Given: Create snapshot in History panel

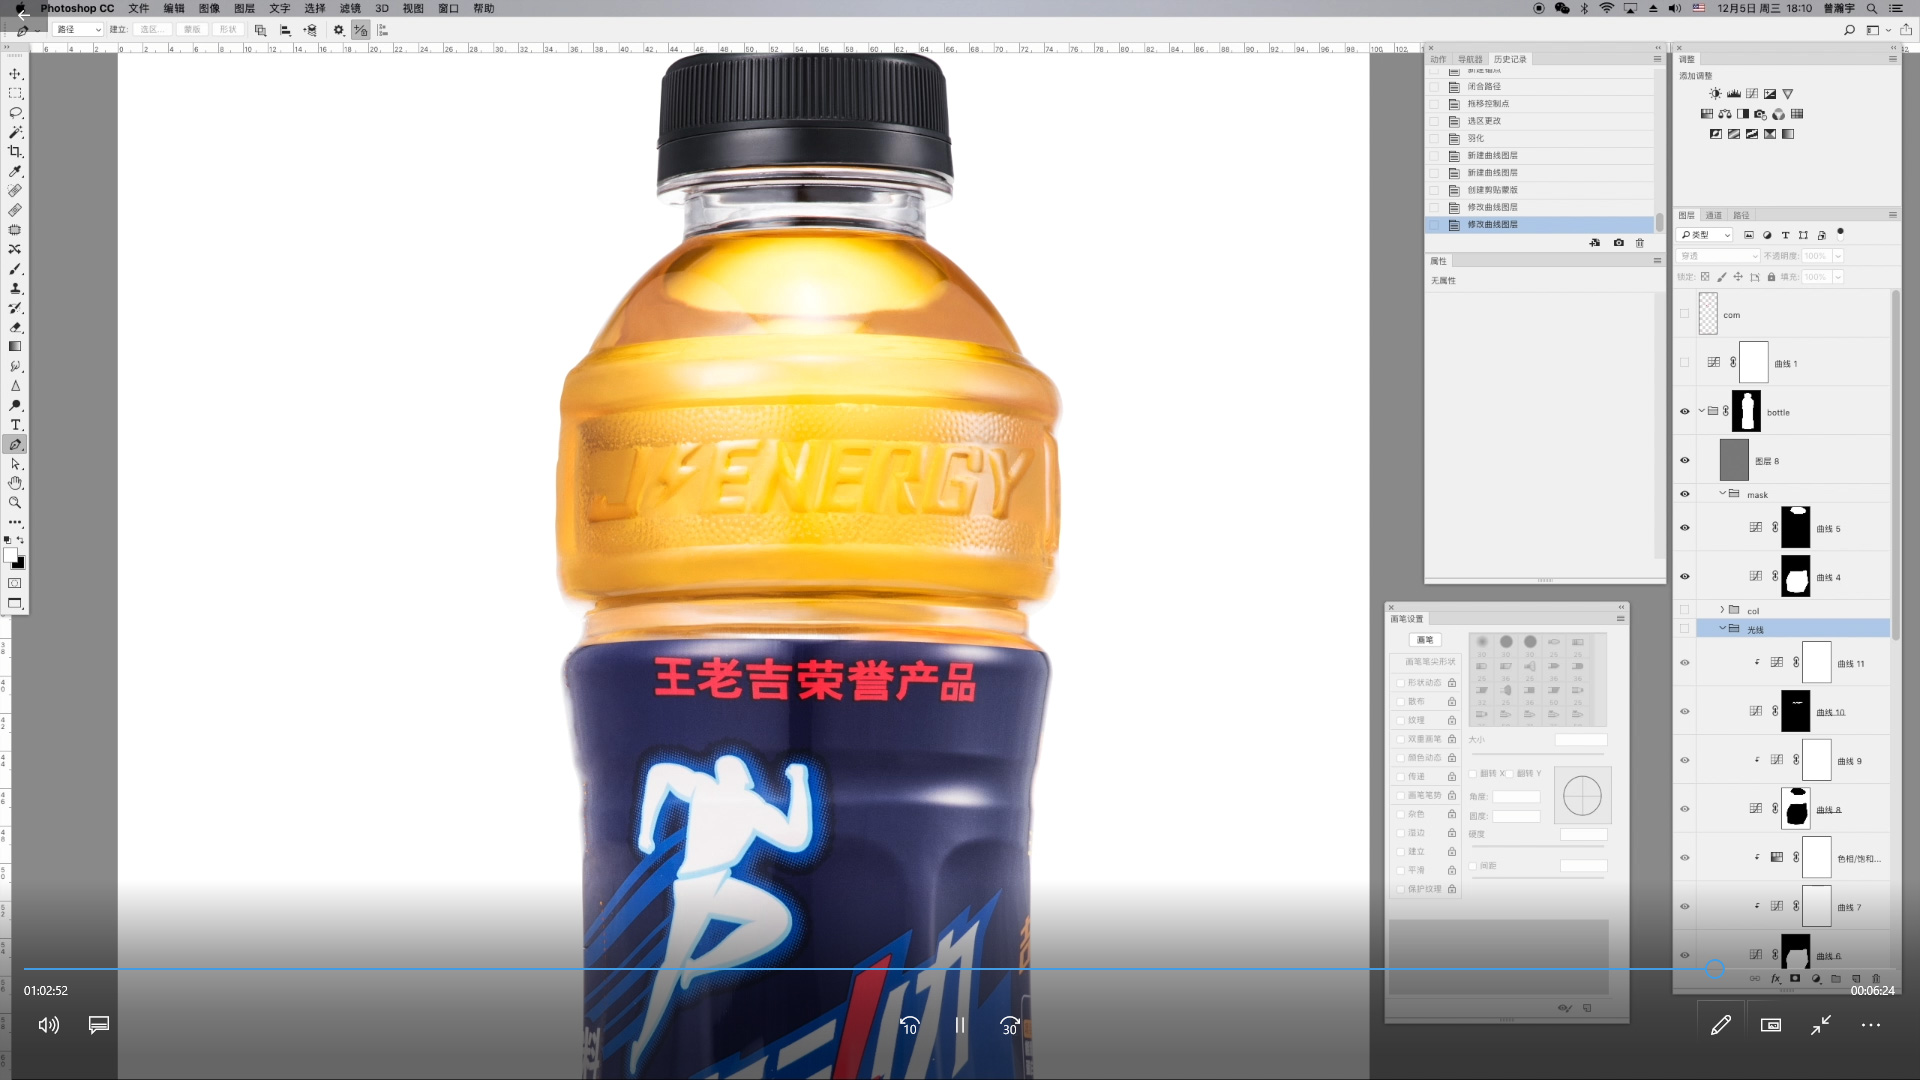Looking at the screenshot, I should pyautogui.click(x=1619, y=243).
